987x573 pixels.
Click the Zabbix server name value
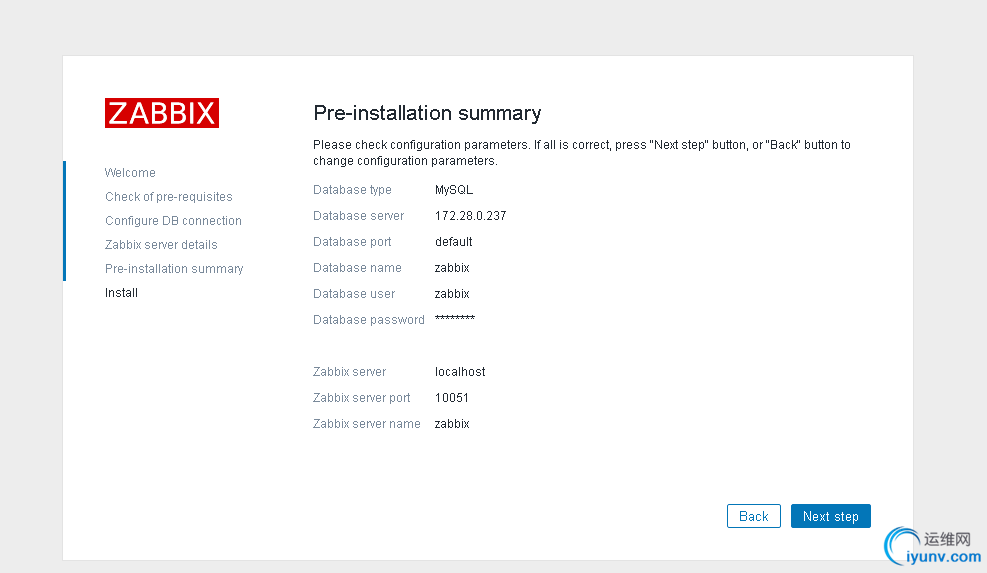452,424
